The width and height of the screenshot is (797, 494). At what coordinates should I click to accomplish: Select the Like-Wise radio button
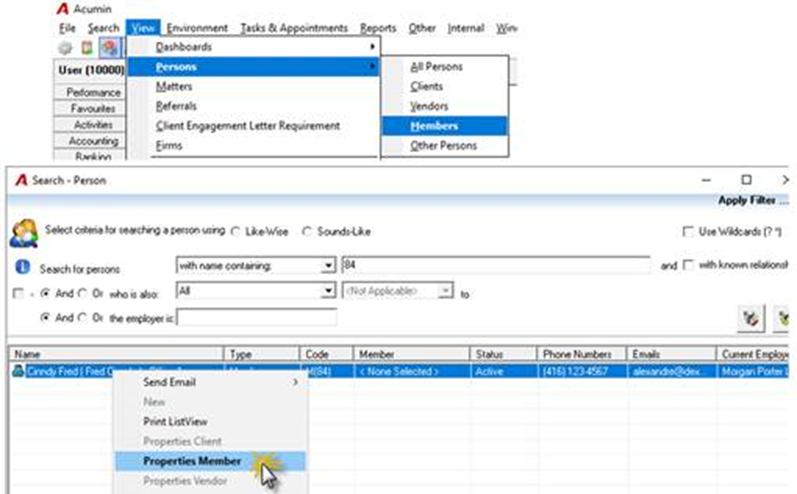point(235,232)
